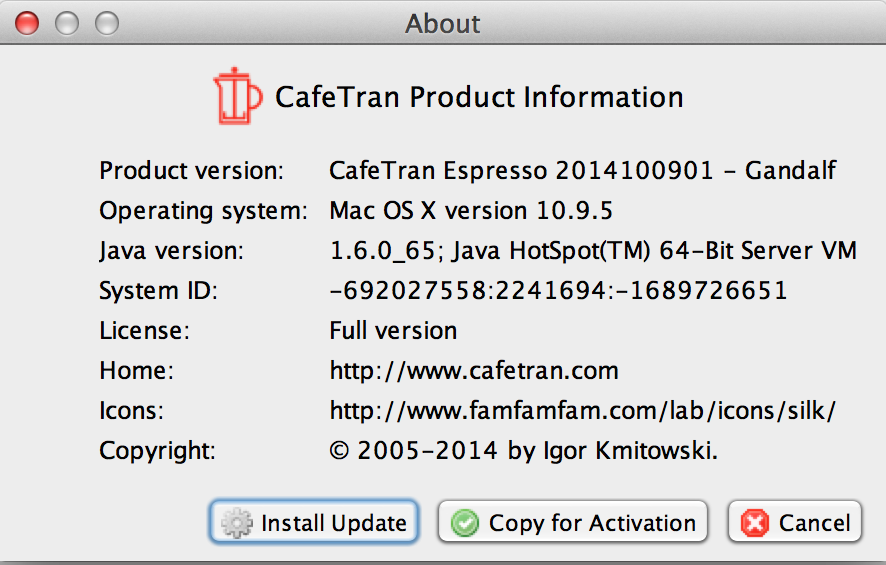Image resolution: width=886 pixels, height=565 pixels.
Task: Click the red X icon on Cancel
Action: coord(755,523)
